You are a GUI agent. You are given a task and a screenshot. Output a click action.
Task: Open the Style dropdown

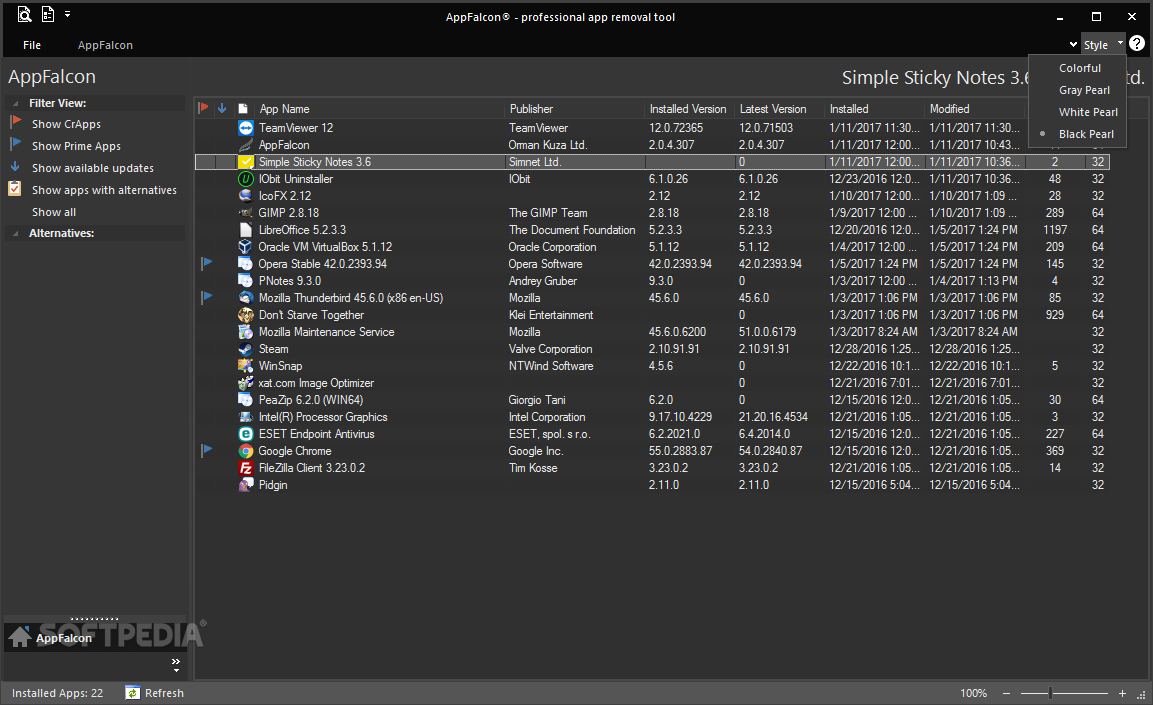[1102, 44]
